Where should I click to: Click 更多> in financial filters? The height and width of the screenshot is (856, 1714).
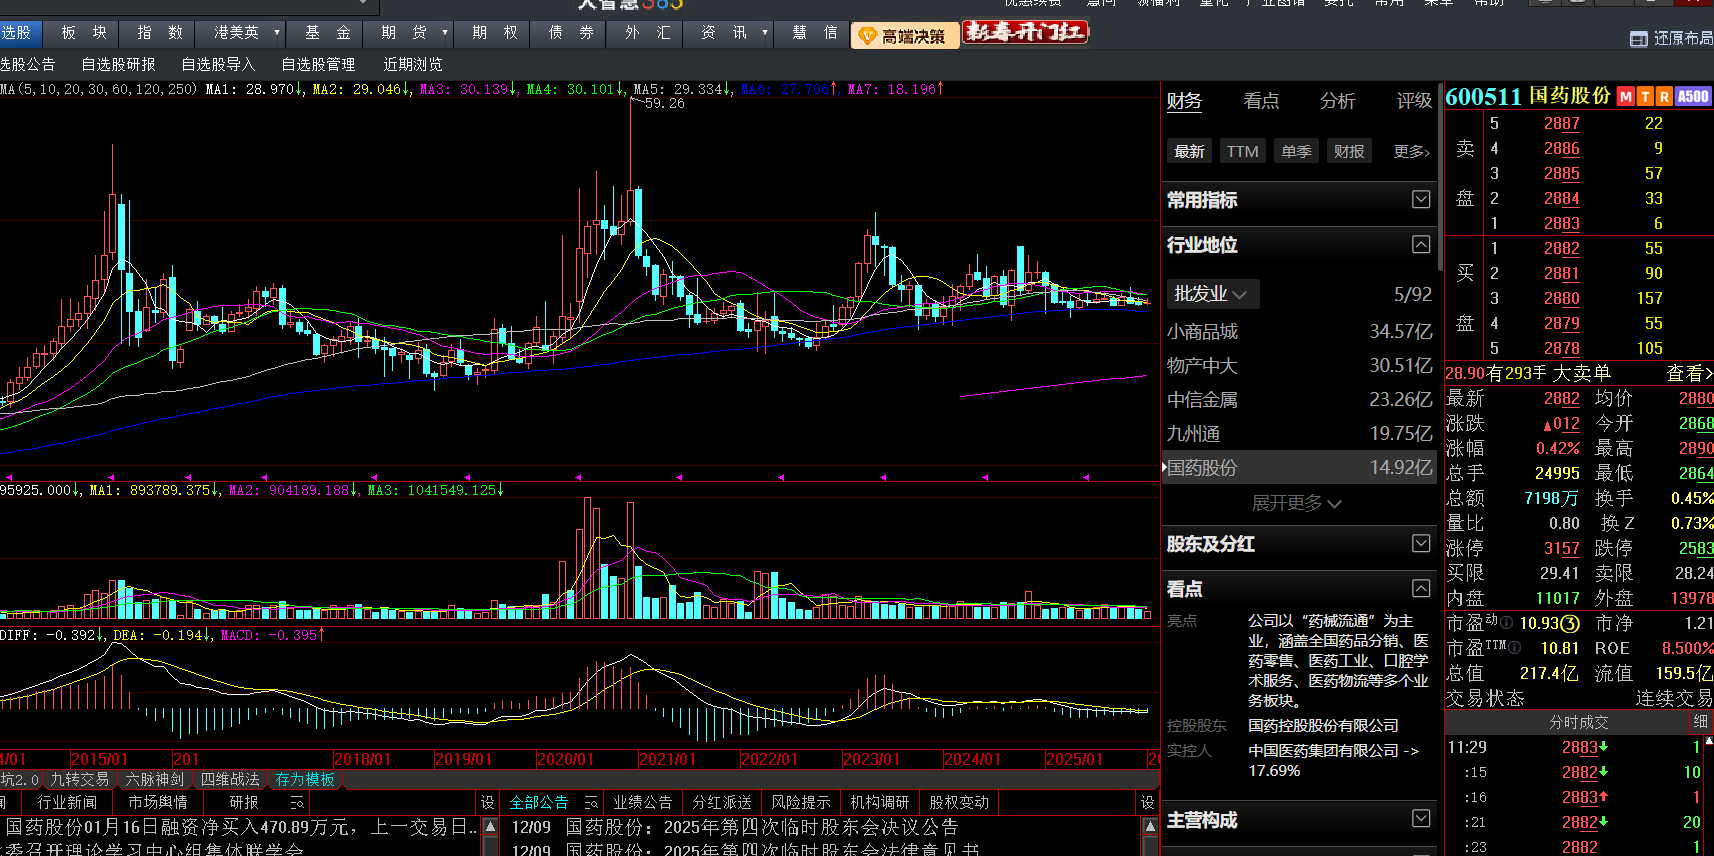coord(1412,151)
